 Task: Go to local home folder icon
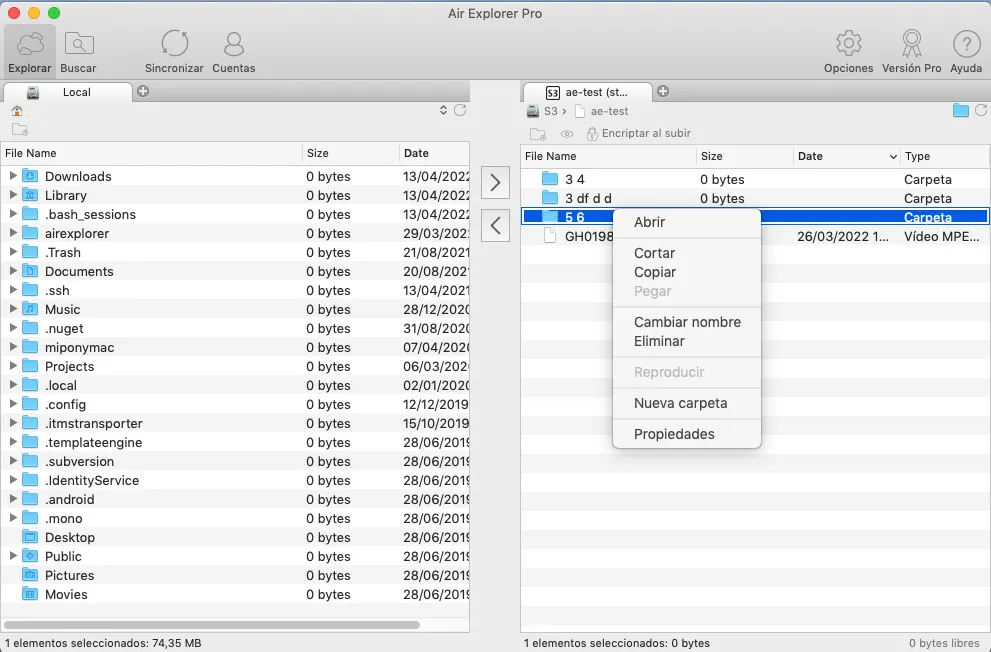point(17,111)
